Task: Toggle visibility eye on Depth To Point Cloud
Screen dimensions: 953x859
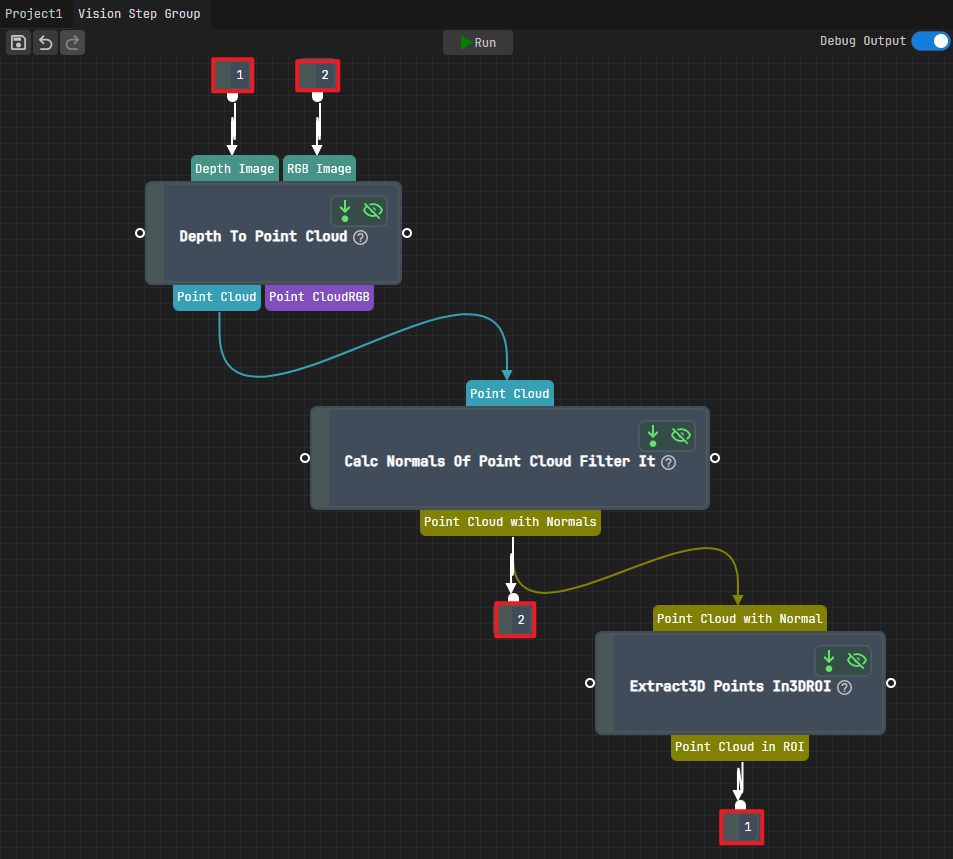Action: pos(373,211)
